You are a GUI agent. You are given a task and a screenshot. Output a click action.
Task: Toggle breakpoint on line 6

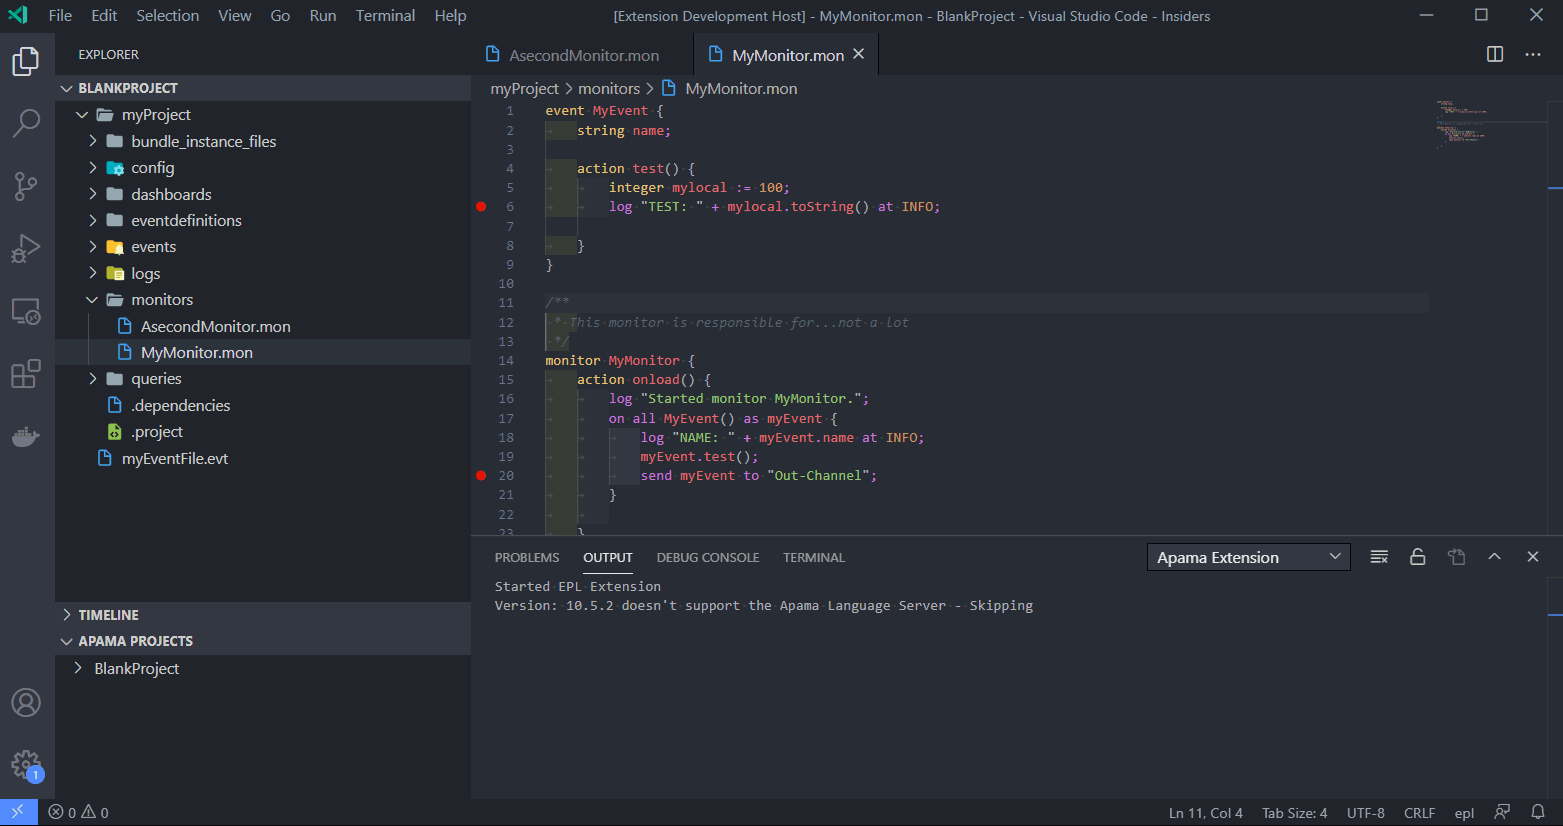point(481,207)
